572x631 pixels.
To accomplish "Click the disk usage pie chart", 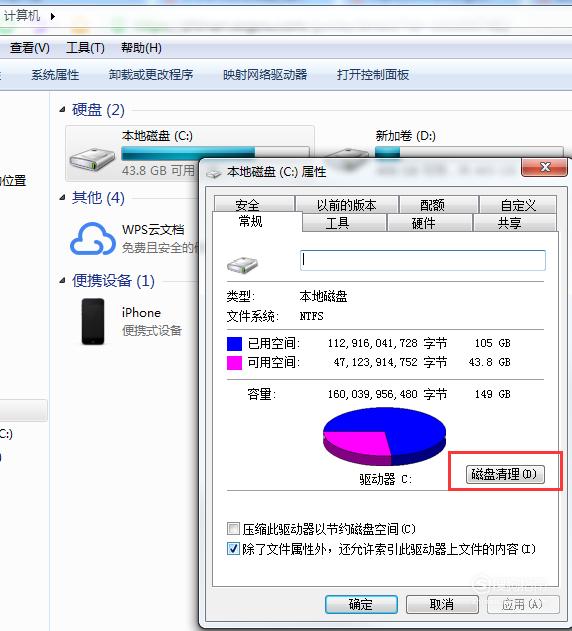I will pos(384,437).
